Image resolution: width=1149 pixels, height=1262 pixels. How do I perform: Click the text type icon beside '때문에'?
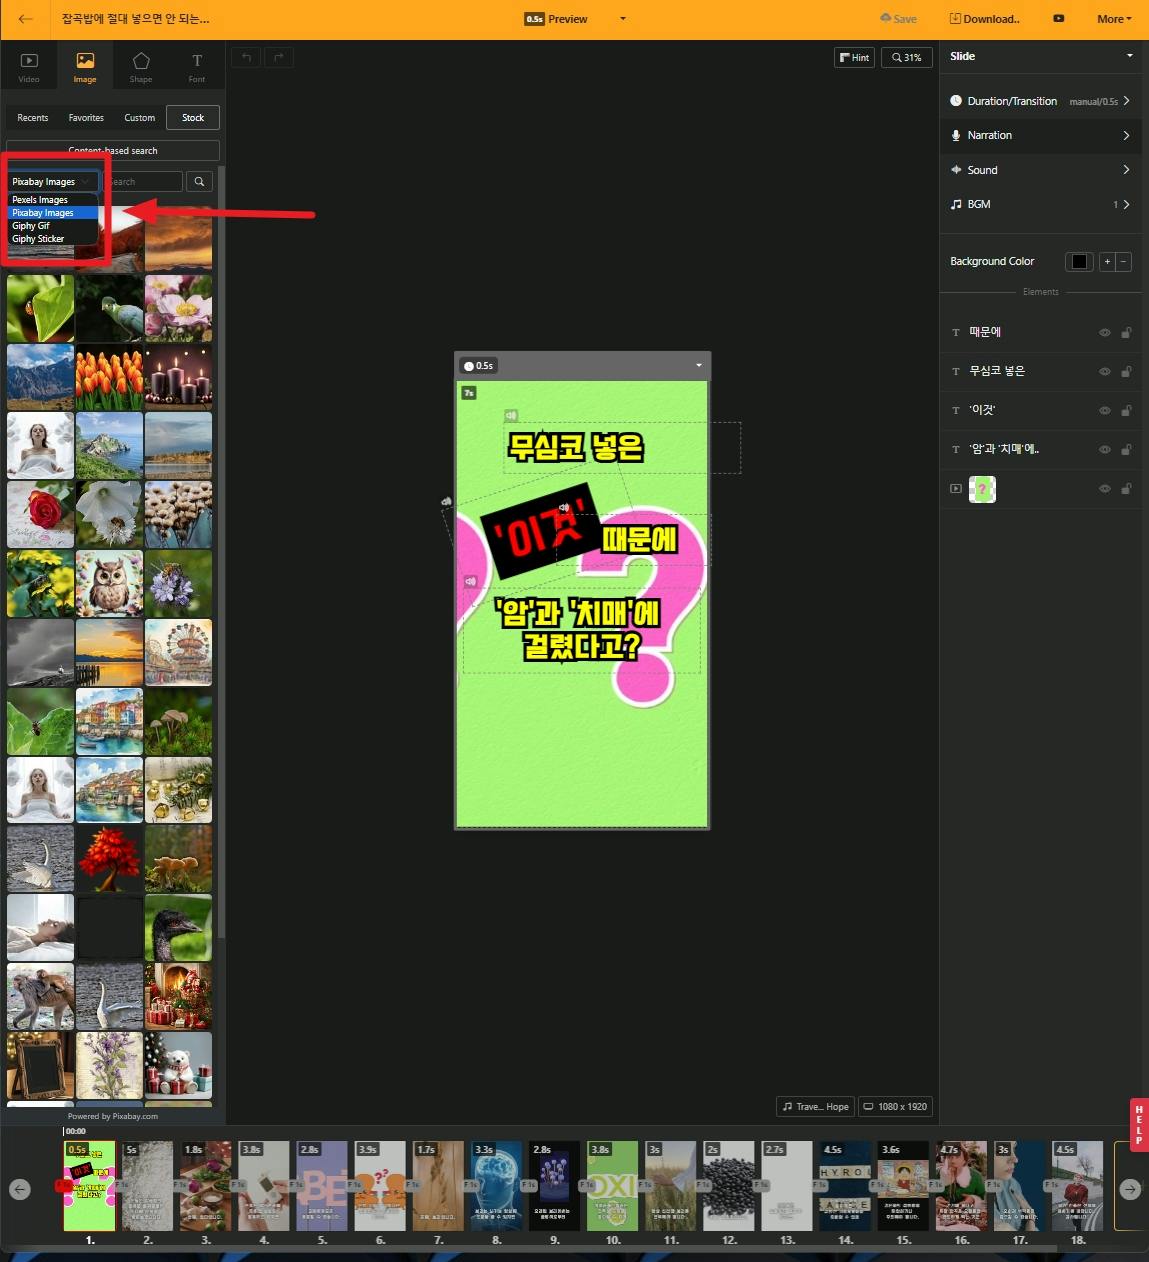click(x=956, y=332)
